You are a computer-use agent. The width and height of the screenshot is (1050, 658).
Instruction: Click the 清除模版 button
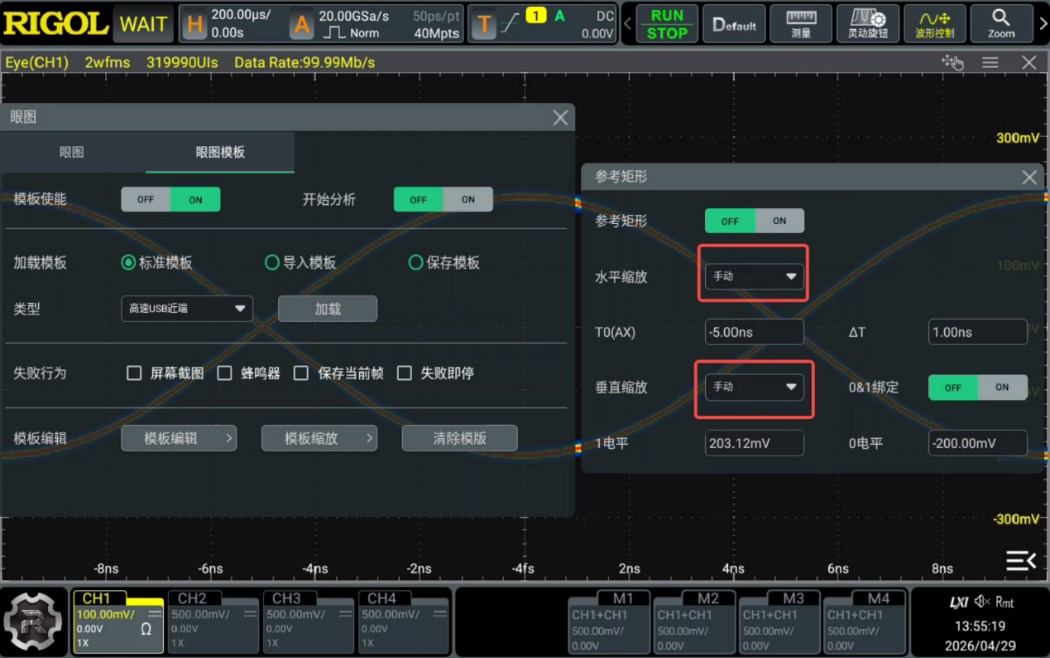[x=459, y=438]
